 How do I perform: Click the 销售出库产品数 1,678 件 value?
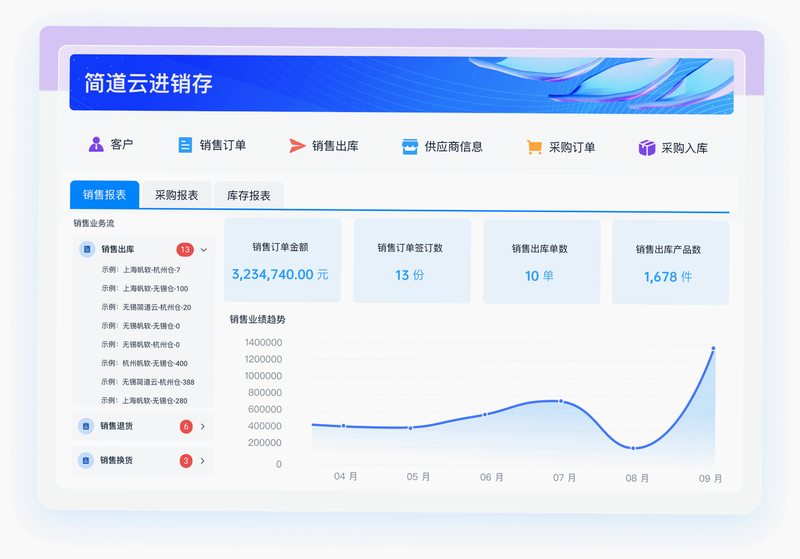(668, 277)
